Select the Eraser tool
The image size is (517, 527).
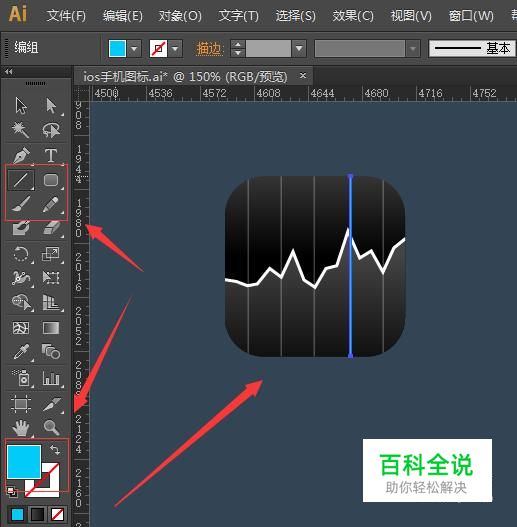coord(51,229)
